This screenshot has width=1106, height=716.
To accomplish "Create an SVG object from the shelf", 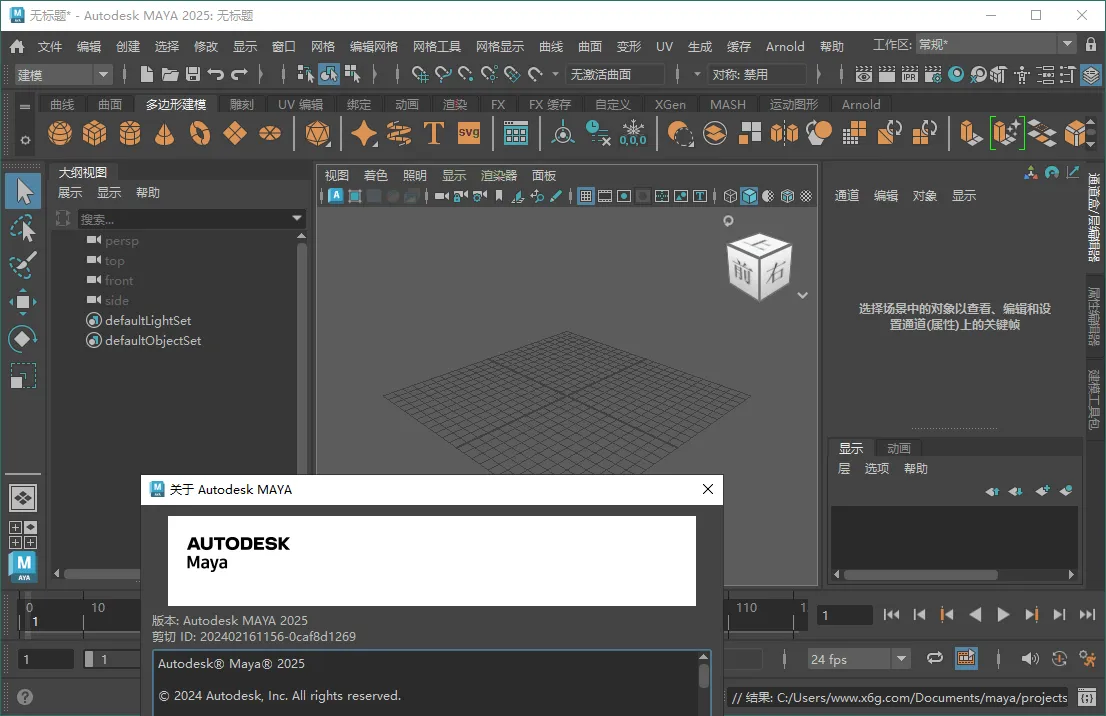I will pos(467,132).
